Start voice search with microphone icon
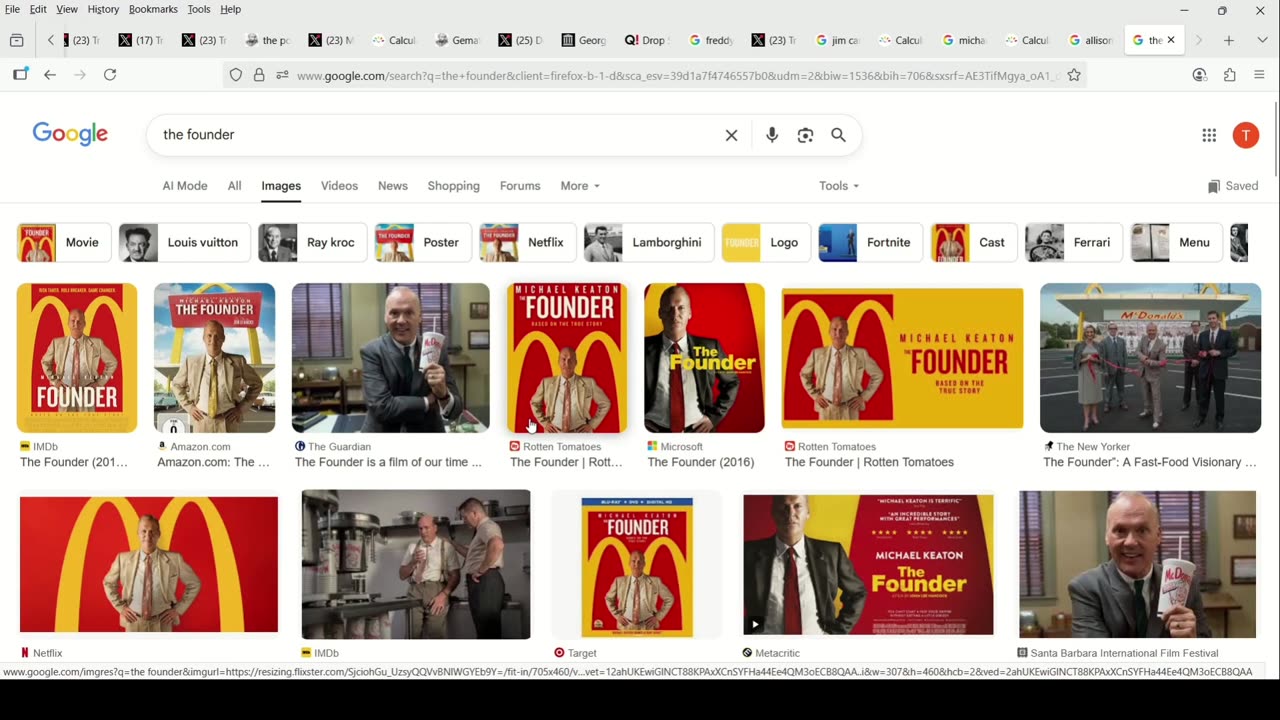This screenshot has height=720, width=1280. pyautogui.click(x=772, y=135)
